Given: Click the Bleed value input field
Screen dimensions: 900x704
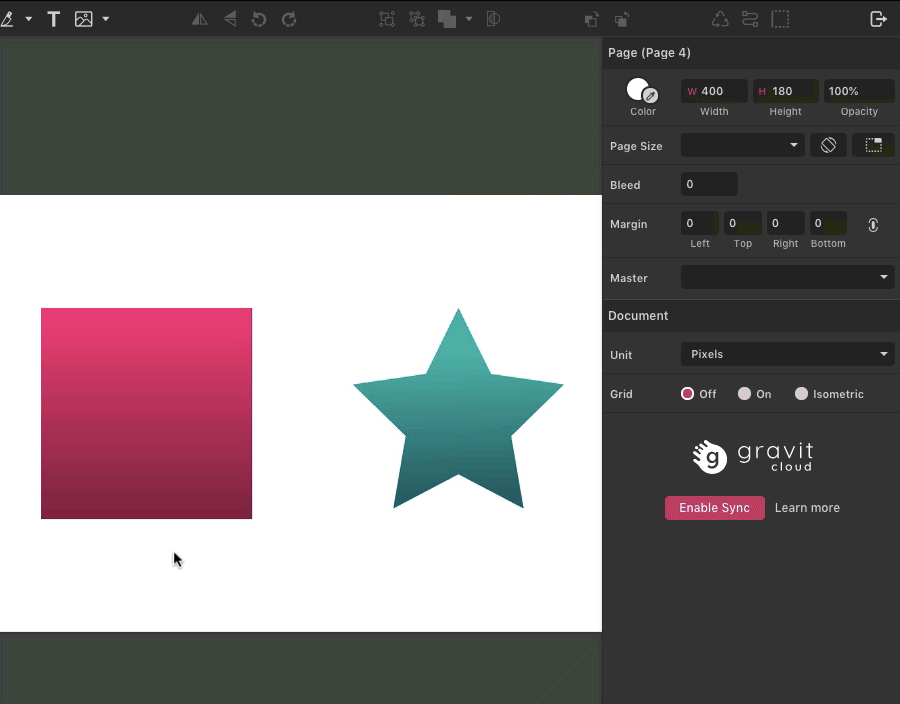Looking at the screenshot, I should (x=708, y=184).
